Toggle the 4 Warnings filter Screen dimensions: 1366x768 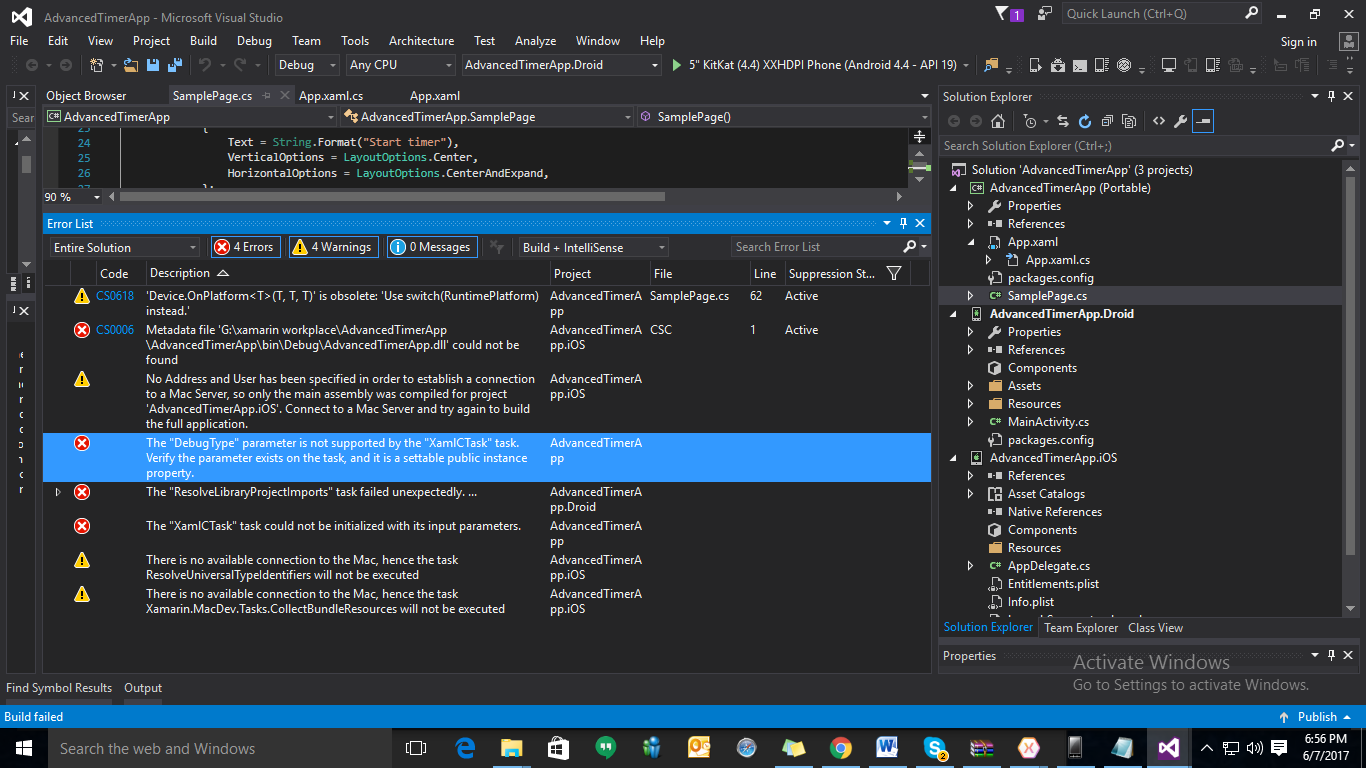(333, 247)
